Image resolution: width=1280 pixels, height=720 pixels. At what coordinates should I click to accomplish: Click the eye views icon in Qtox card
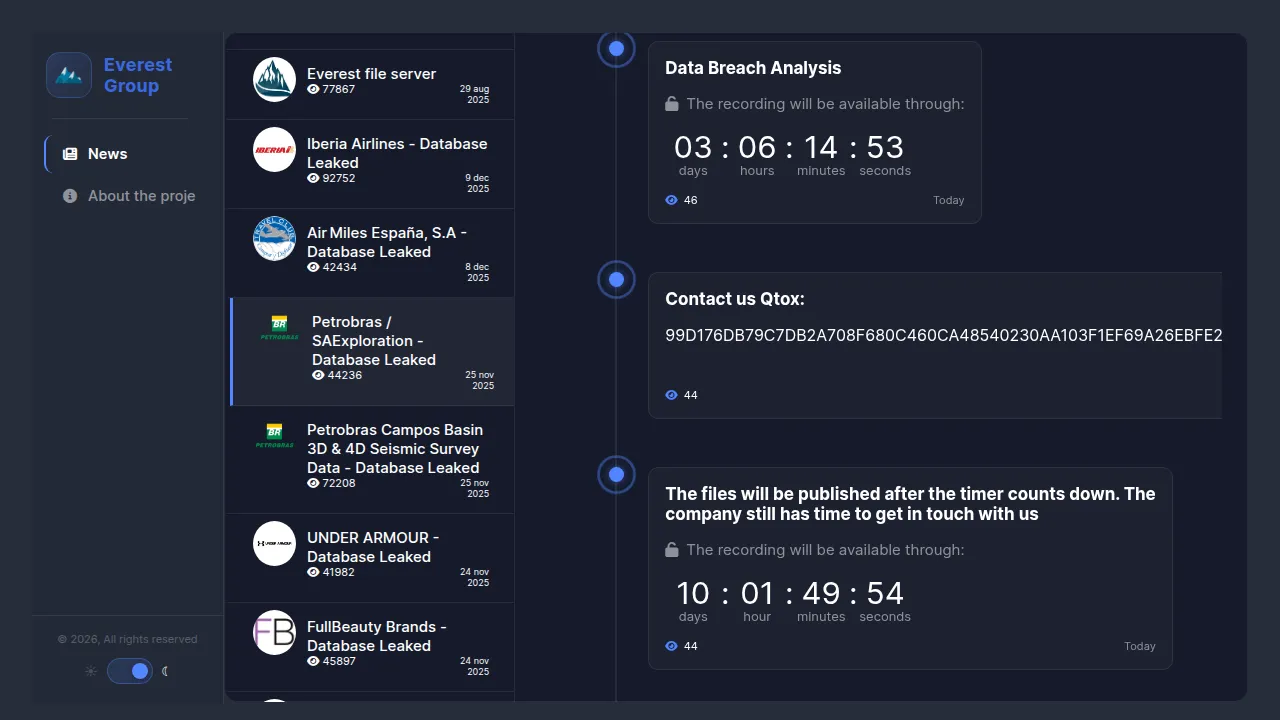[671, 395]
